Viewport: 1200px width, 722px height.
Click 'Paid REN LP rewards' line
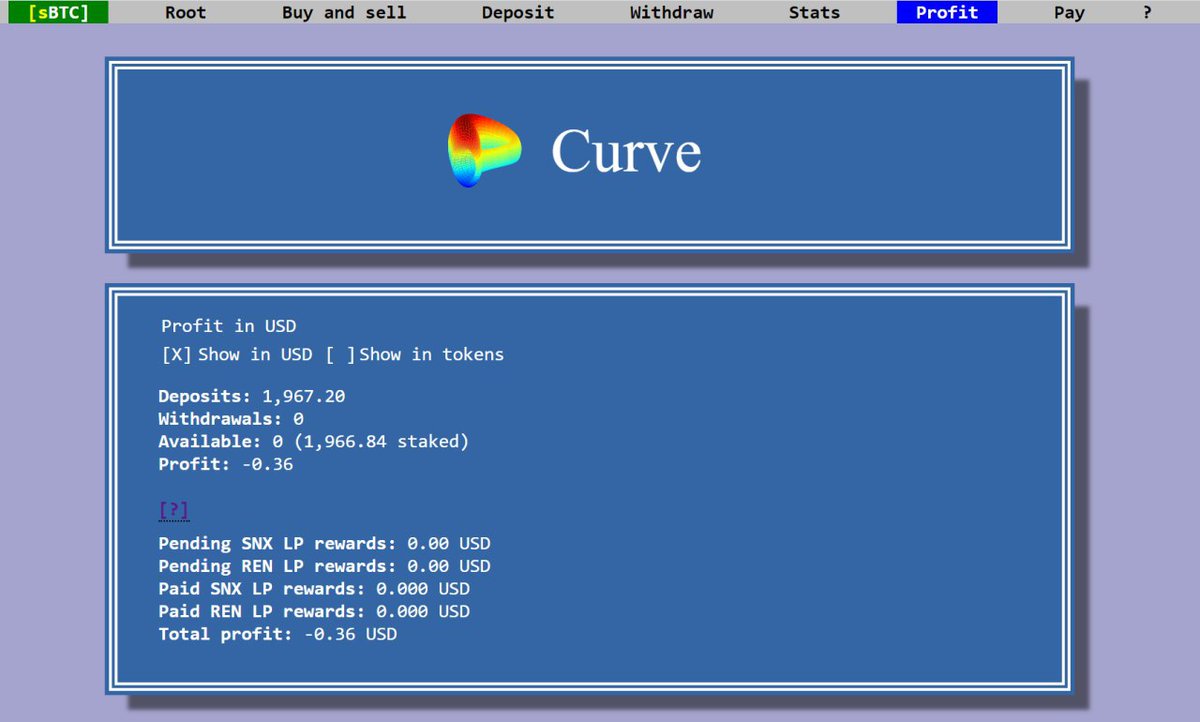coord(314,611)
